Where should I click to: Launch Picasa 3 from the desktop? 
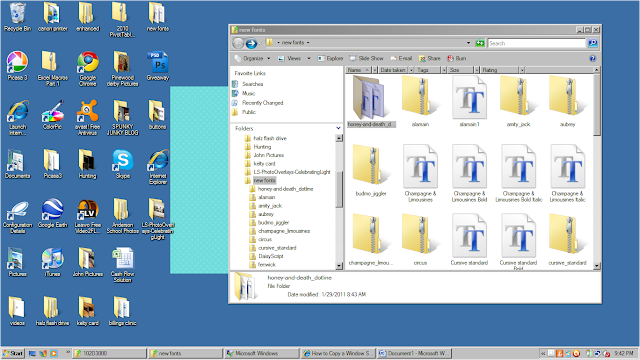(x=17, y=65)
